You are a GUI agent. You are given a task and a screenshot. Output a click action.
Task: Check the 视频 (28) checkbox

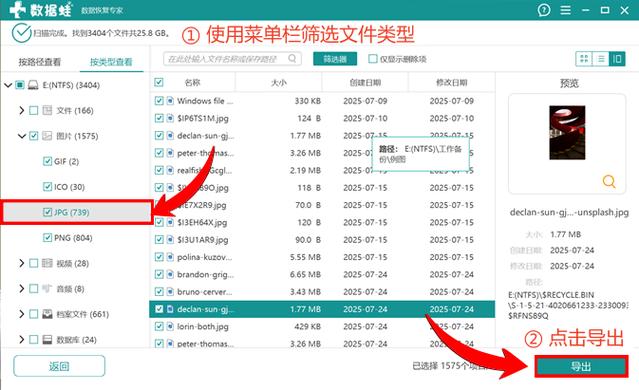[34, 263]
